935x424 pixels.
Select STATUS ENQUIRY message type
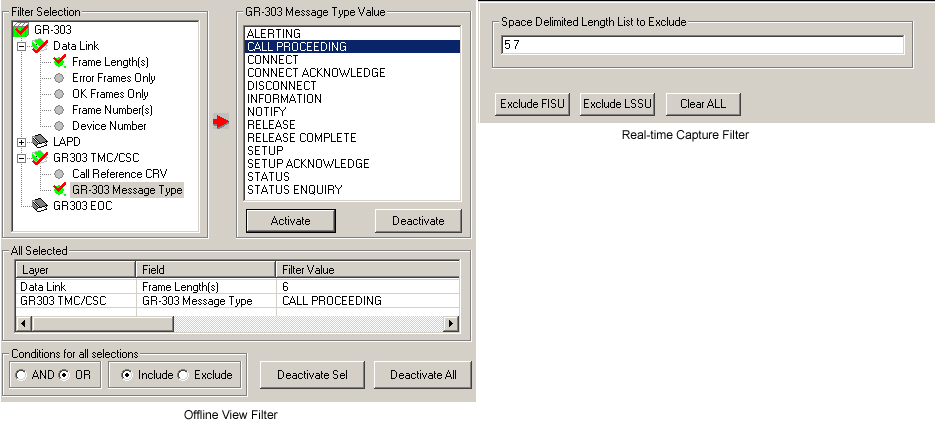pos(352,190)
